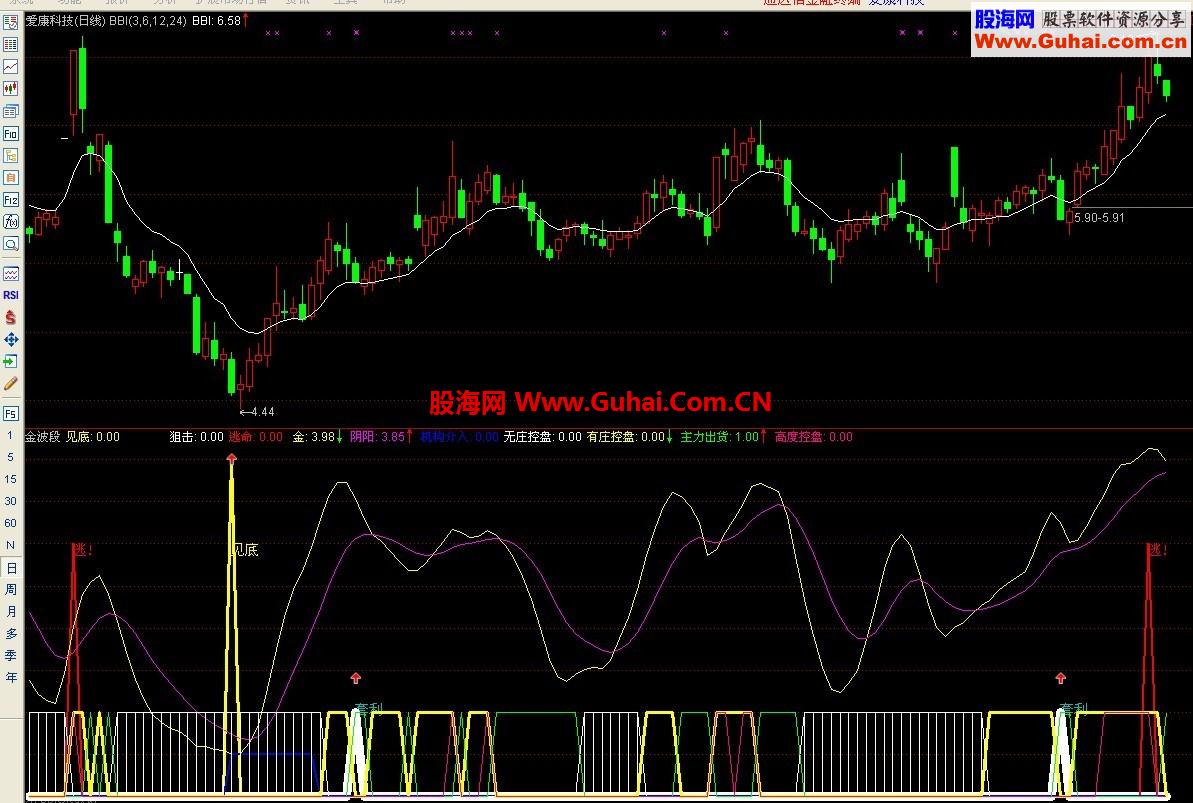Click the 爱康科技(日线) chart title
This screenshot has height=803, width=1193.
[x=65, y=21]
